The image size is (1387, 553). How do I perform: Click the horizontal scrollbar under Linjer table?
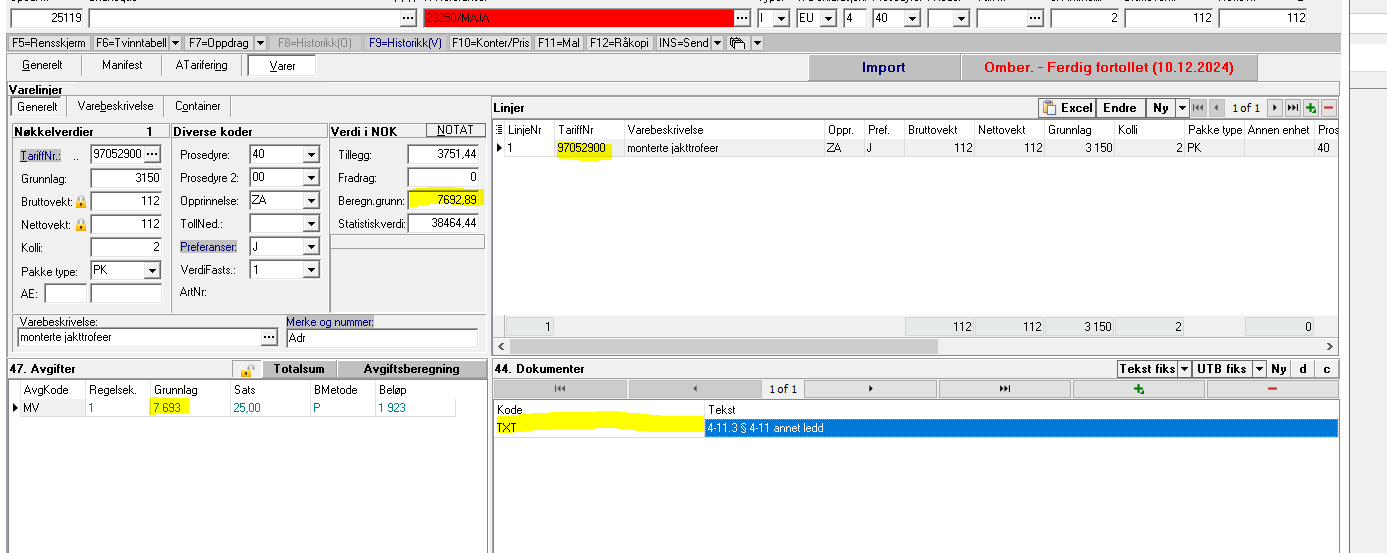(x=720, y=346)
